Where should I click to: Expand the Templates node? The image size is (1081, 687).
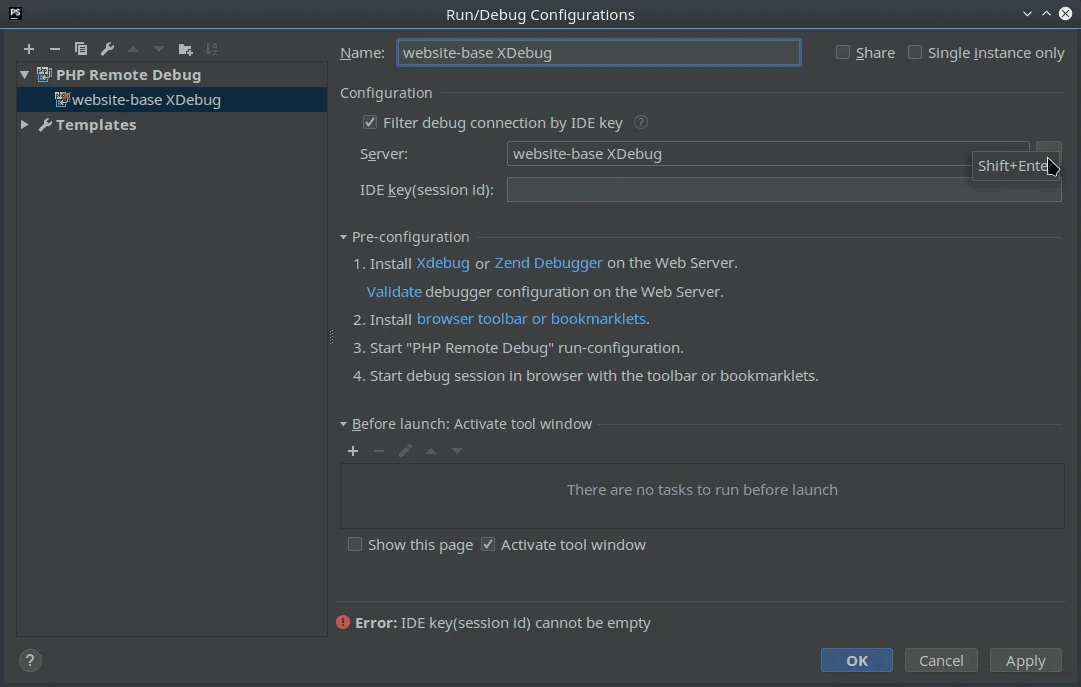point(23,124)
